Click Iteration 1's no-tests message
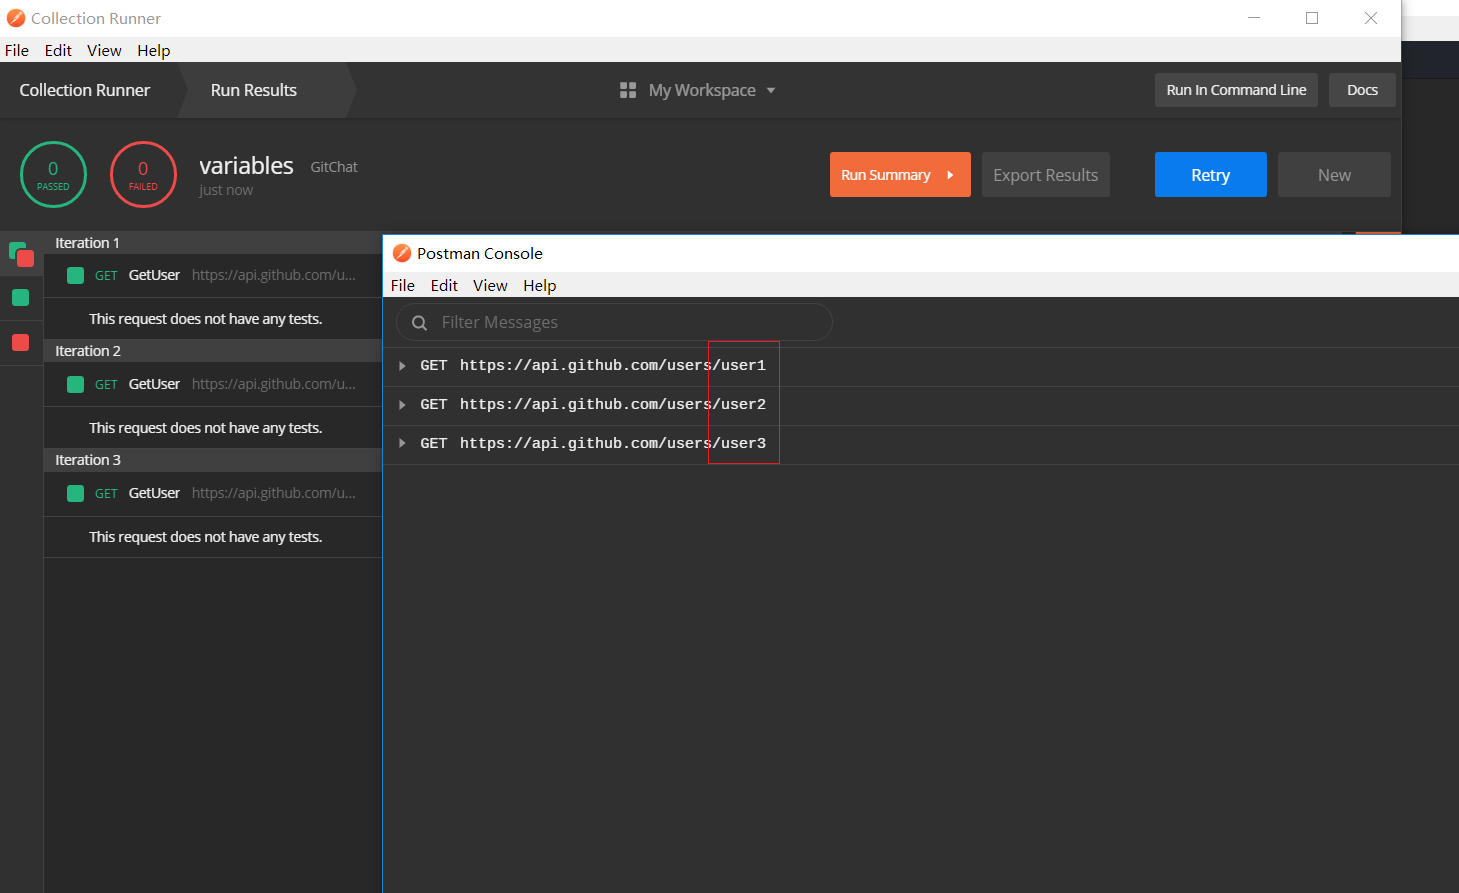This screenshot has height=893, width=1459. pyautogui.click(x=206, y=319)
